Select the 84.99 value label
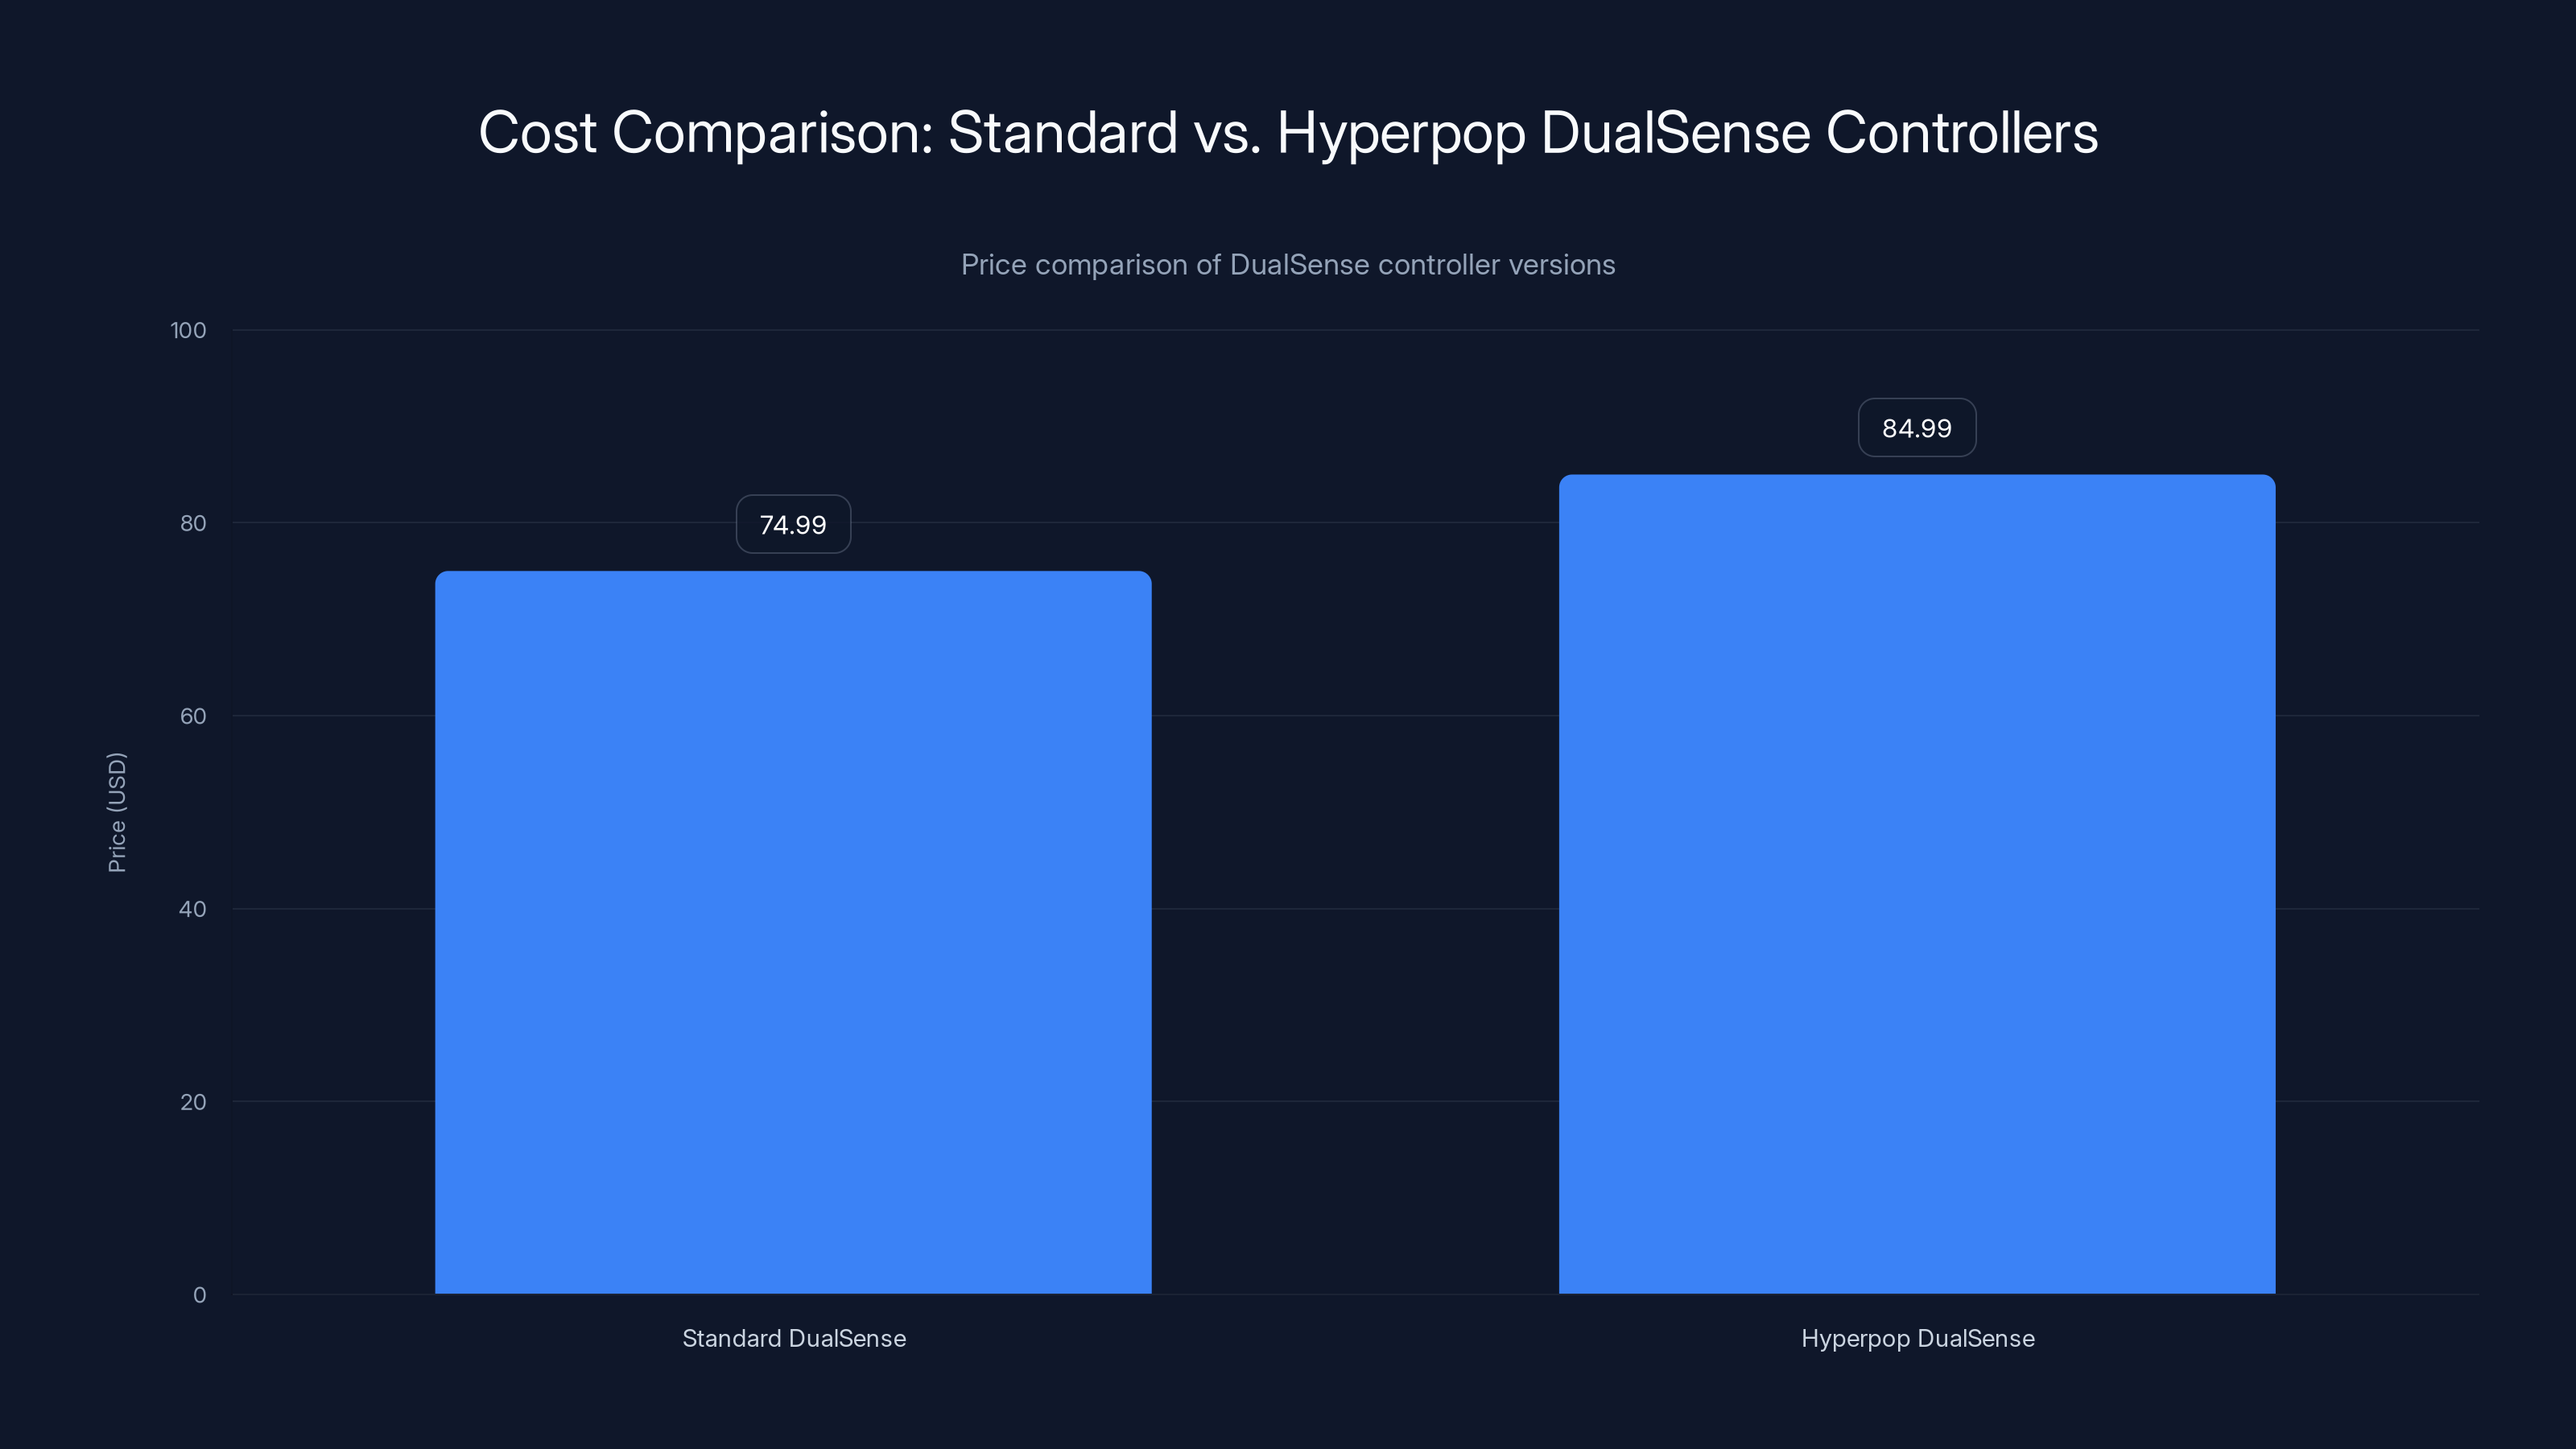Screen dimensions: 2576x1449 (1916, 427)
